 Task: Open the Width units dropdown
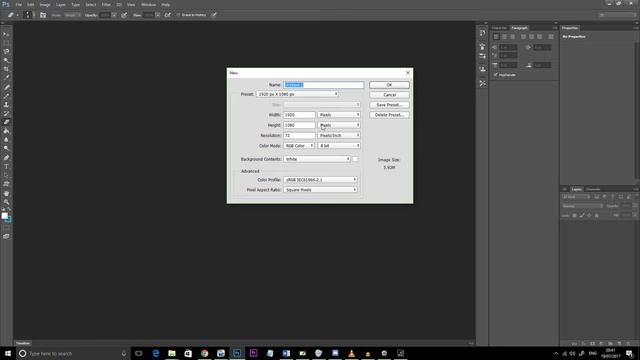click(339, 115)
